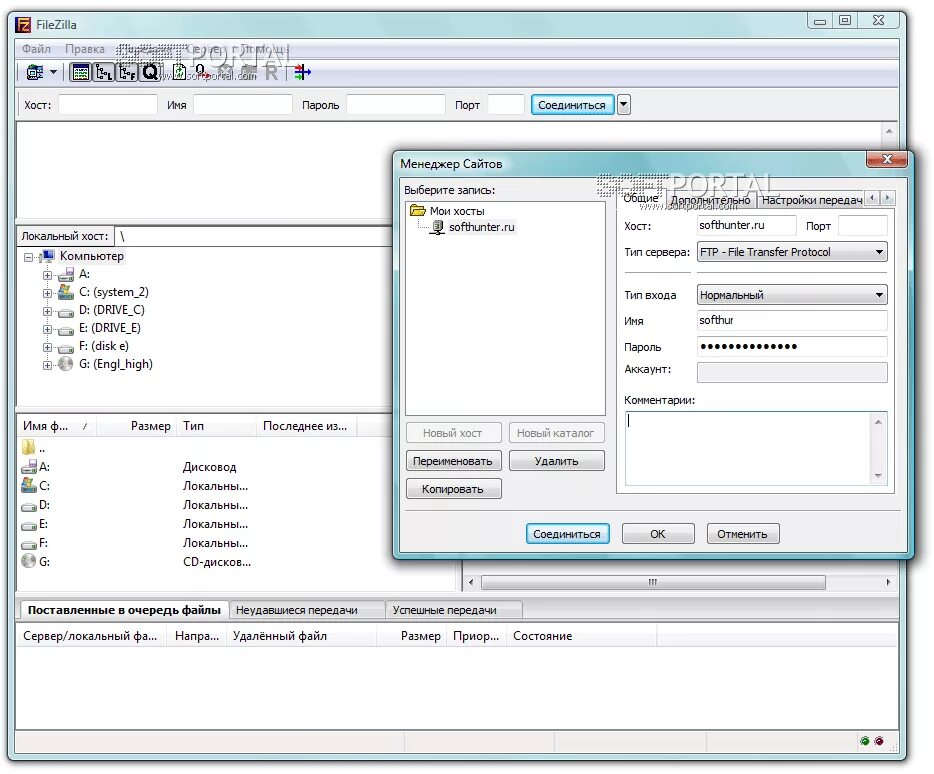Click the colored arrows filter icon in toolbar
Viewport: 934px width, 774px height.
coord(302,73)
